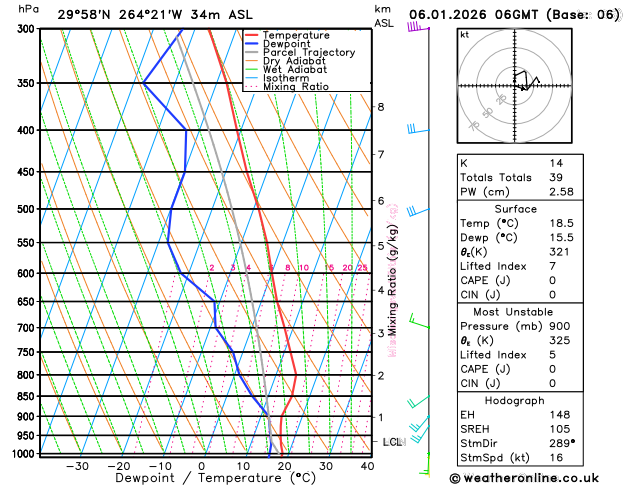Click the Mixing Ratio legend label
Screen dimensions: 629x486
(296, 87)
